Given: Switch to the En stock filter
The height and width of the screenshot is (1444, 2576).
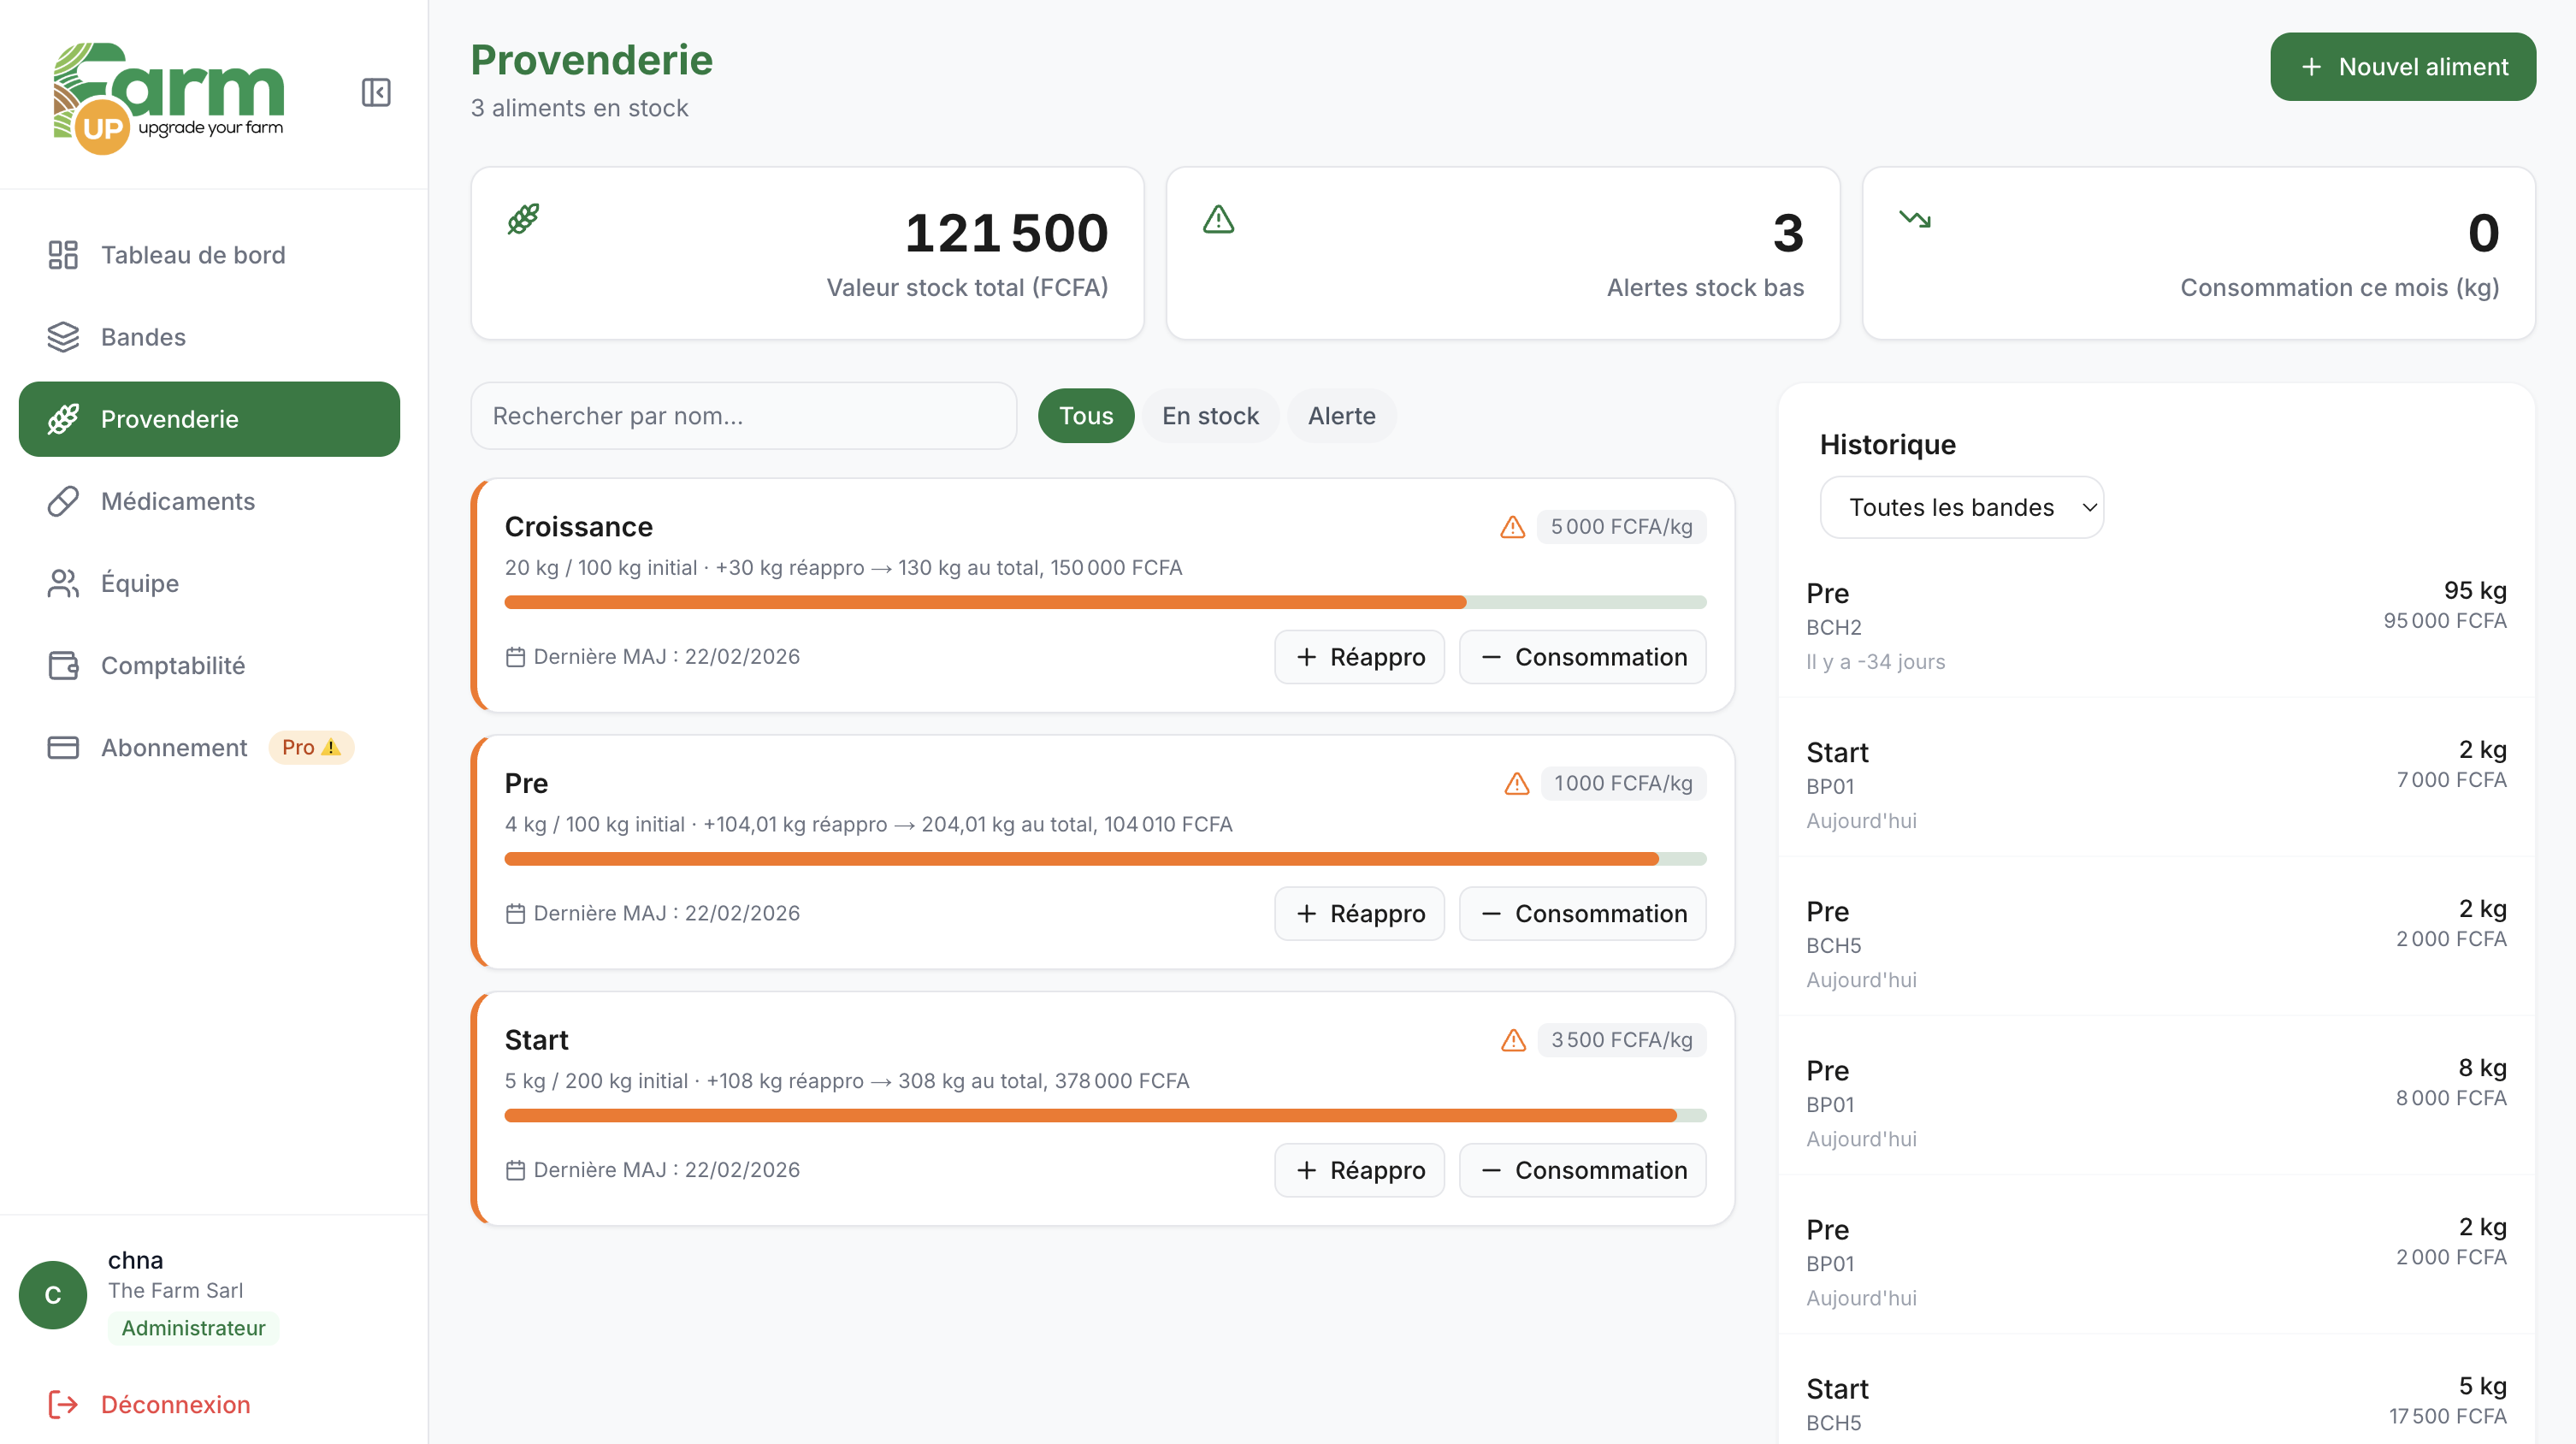Looking at the screenshot, I should (x=1210, y=415).
